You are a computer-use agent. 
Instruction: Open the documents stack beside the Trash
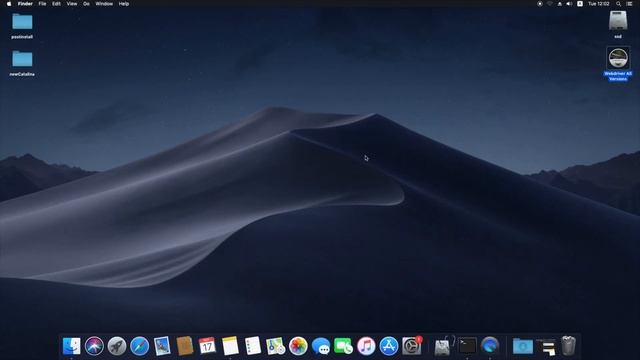[546, 347]
